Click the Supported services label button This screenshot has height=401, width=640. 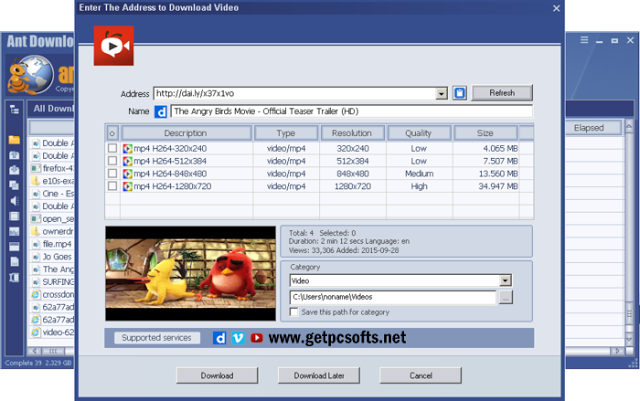coord(157,338)
